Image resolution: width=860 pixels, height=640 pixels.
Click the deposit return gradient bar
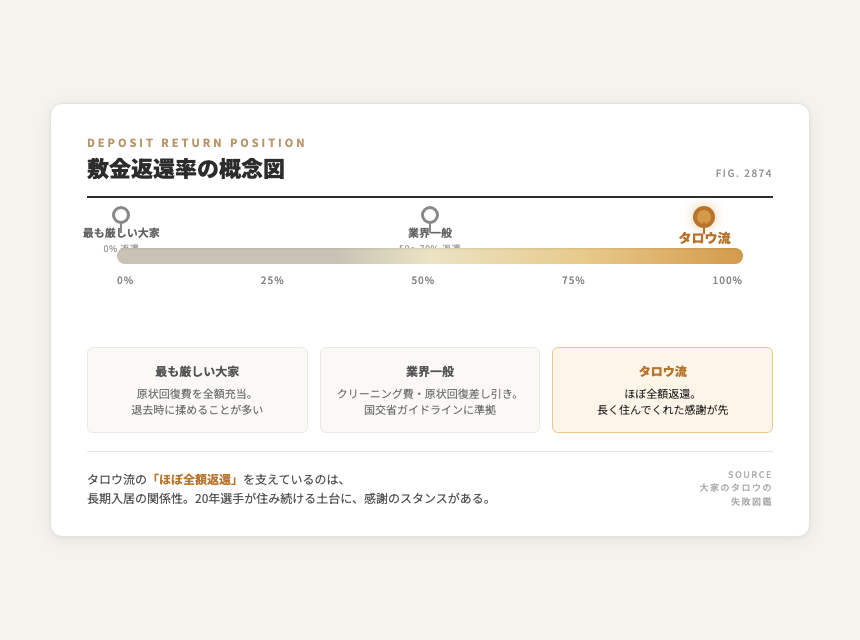(x=430, y=256)
